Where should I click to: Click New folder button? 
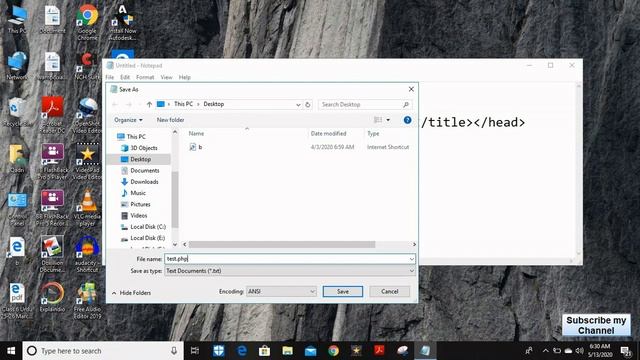(x=170, y=120)
